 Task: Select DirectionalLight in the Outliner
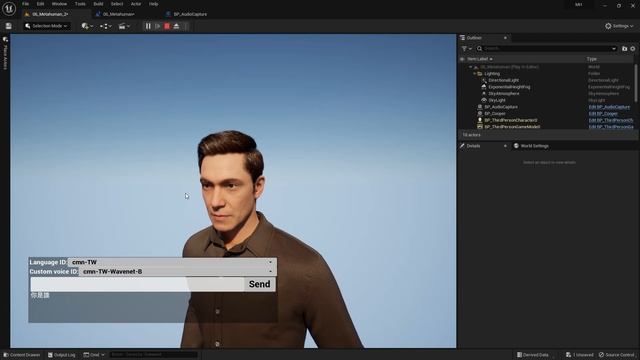[504, 80]
